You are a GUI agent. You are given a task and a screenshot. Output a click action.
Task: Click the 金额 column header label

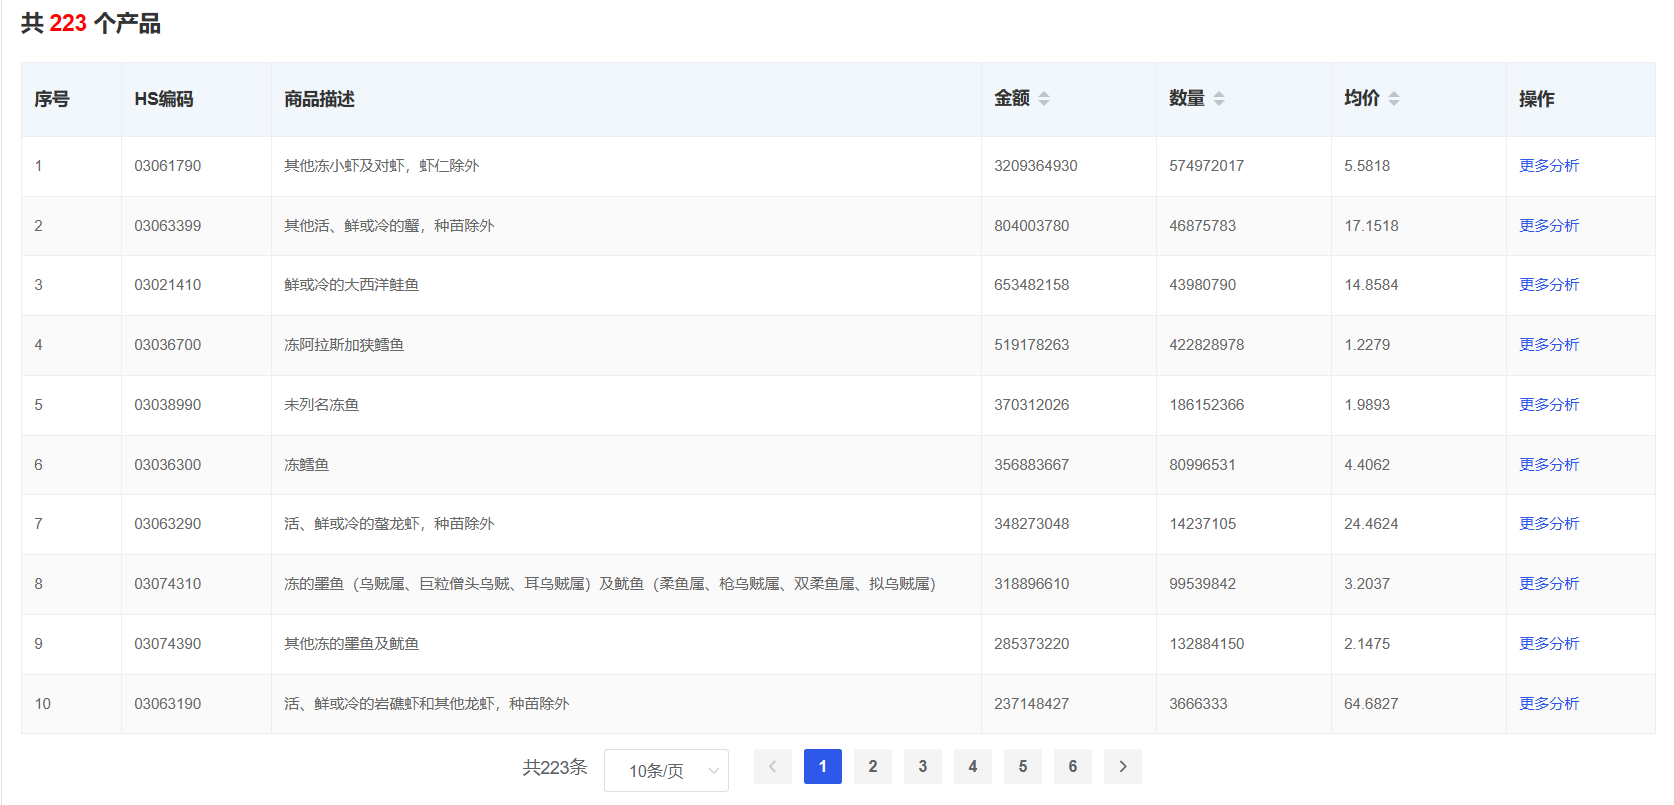point(1012,98)
